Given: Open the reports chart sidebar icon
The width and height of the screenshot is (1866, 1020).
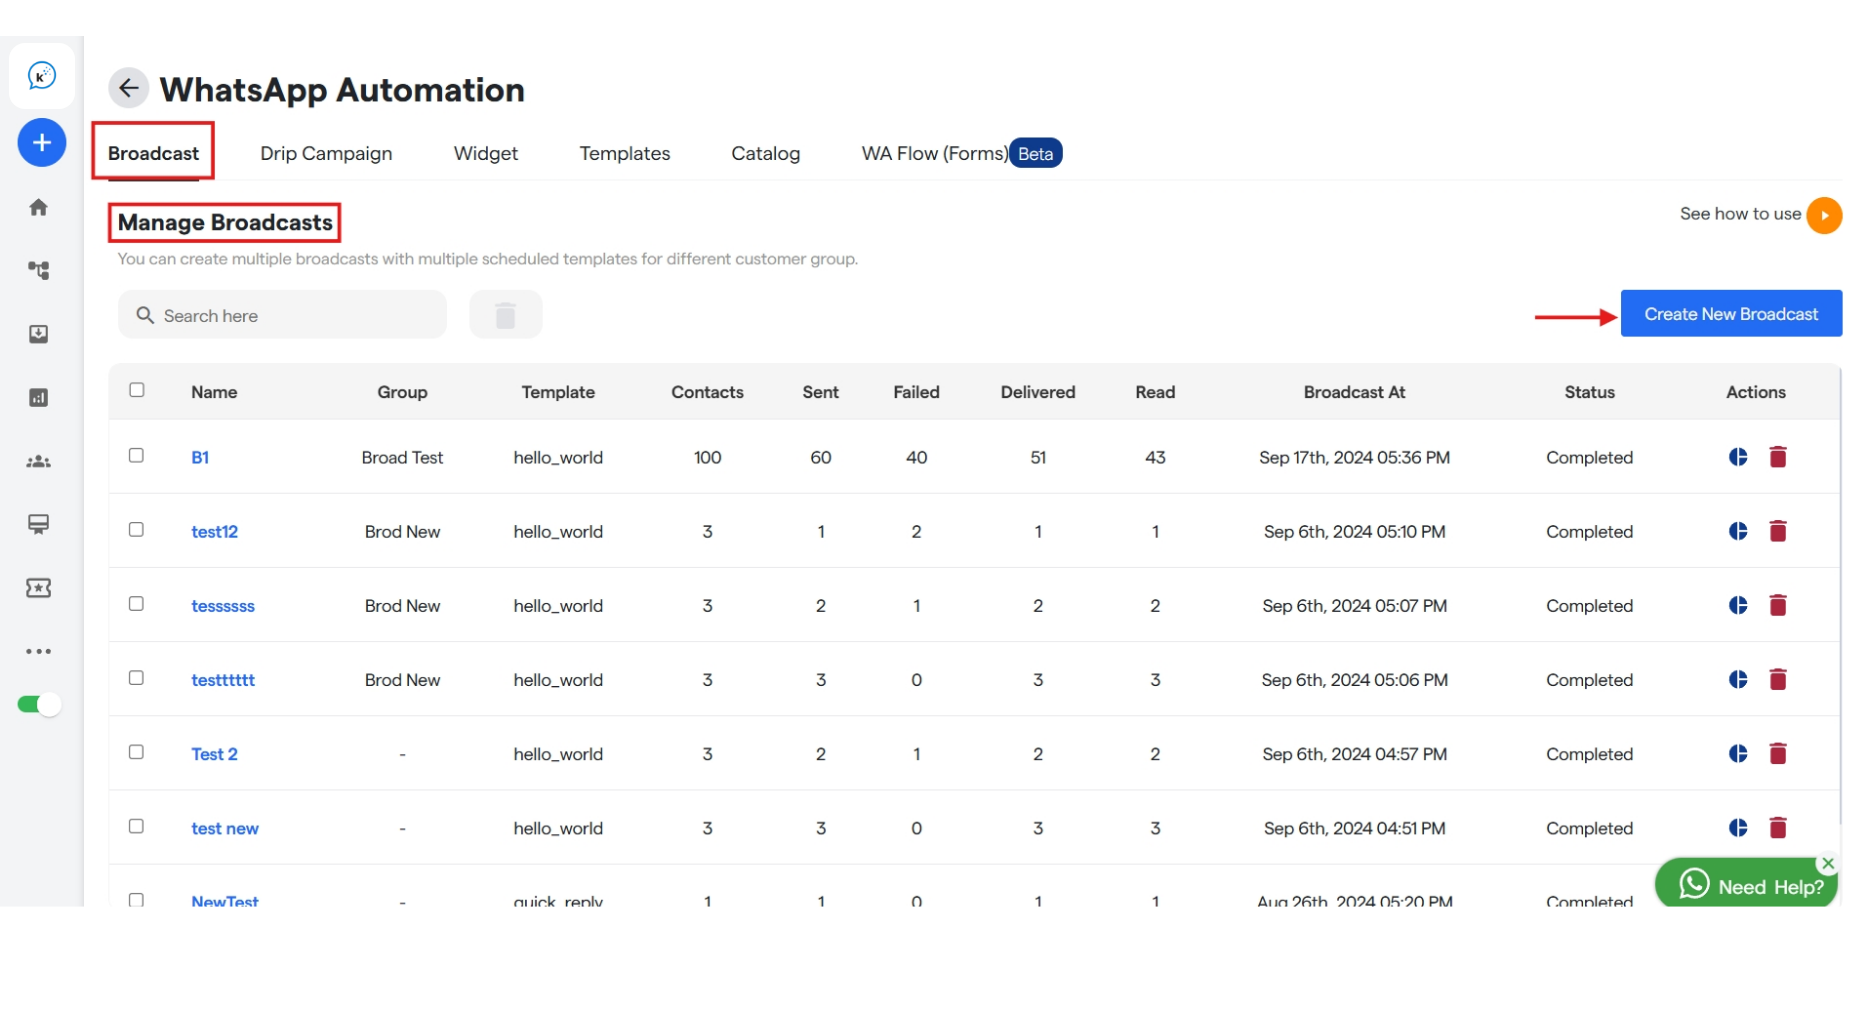Looking at the screenshot, I should [x=39, y=398].
